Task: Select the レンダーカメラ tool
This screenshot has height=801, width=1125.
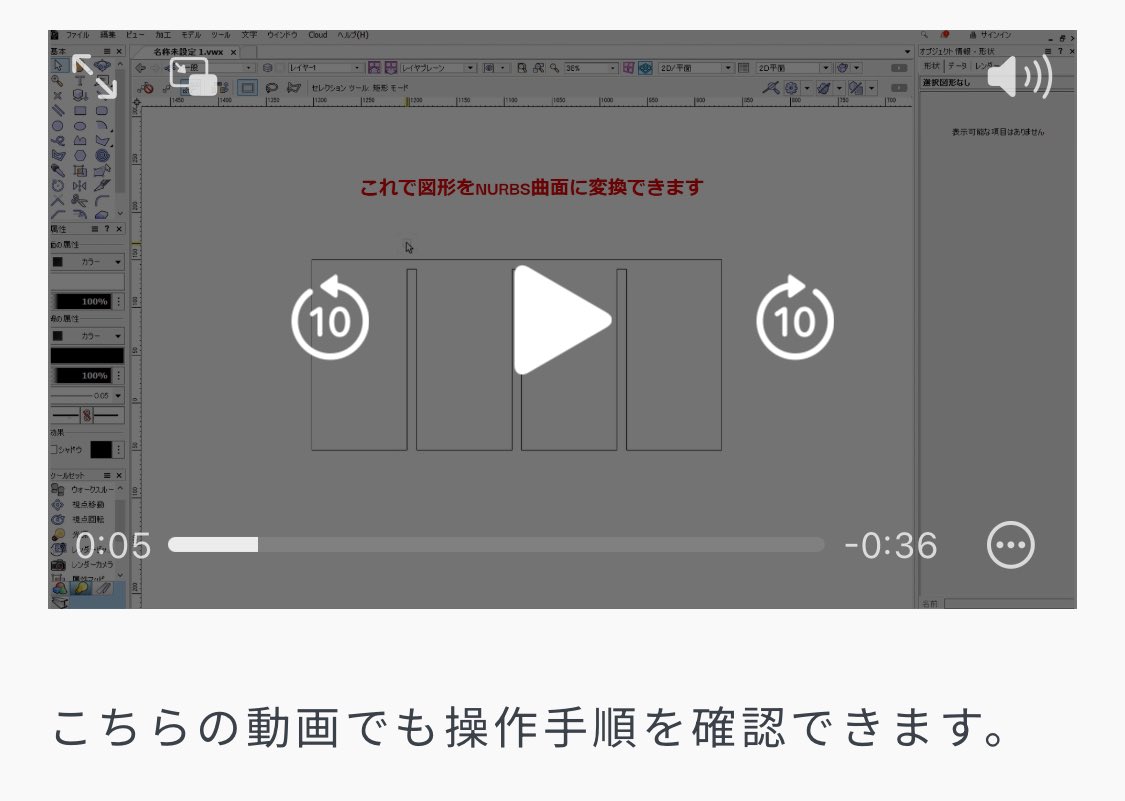Action: (x=83, y=565)
